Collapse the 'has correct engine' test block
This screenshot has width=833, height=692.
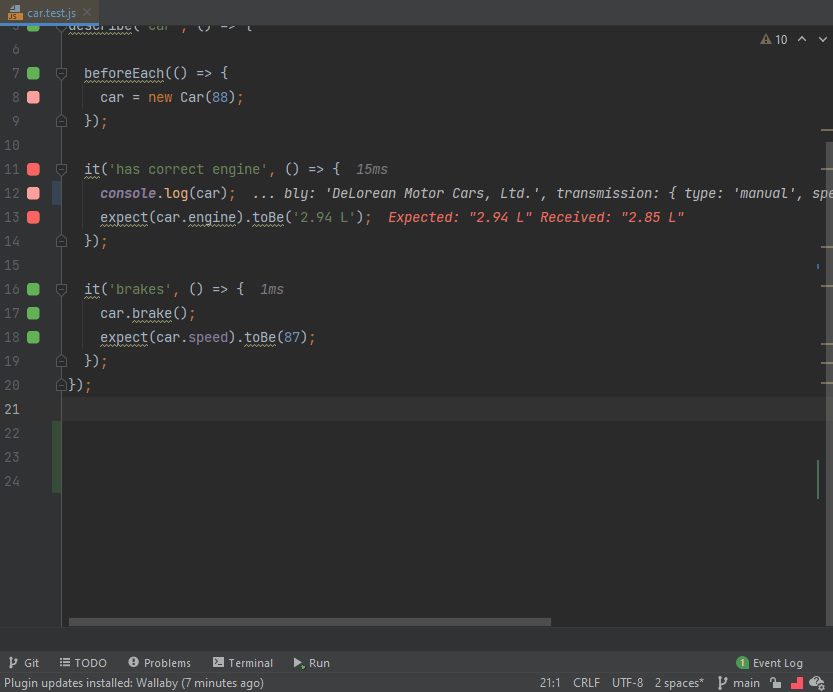(x=61, y=170)
